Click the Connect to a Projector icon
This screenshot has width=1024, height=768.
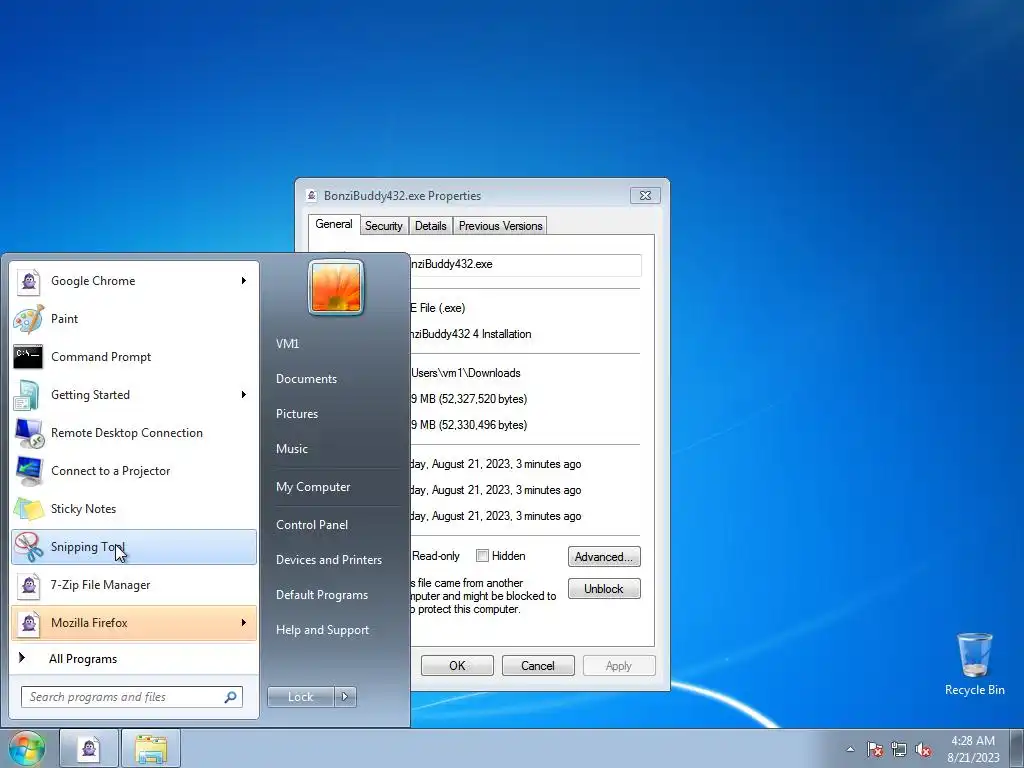click(29, 470)
